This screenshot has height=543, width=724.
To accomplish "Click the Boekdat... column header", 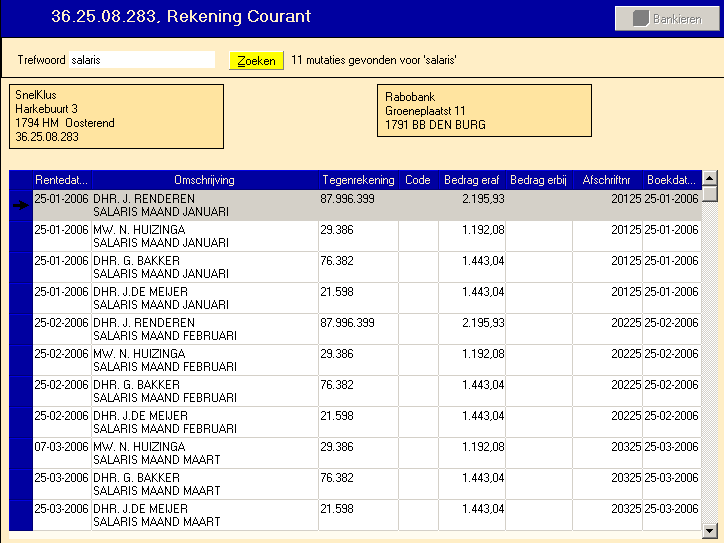I will pos(671,180).
